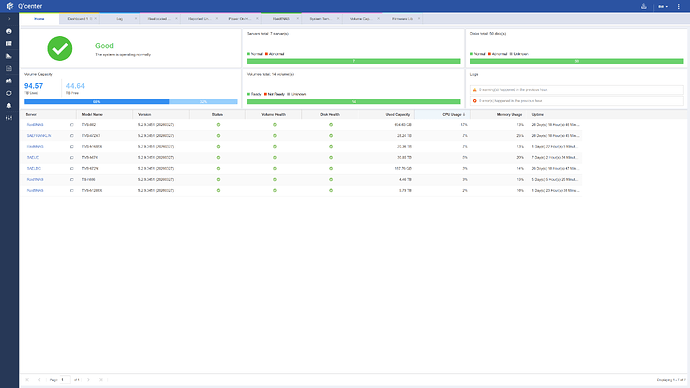Sort table by Used Capacity column header
This screenshot has width=690, height=388.
coord(386,114)
